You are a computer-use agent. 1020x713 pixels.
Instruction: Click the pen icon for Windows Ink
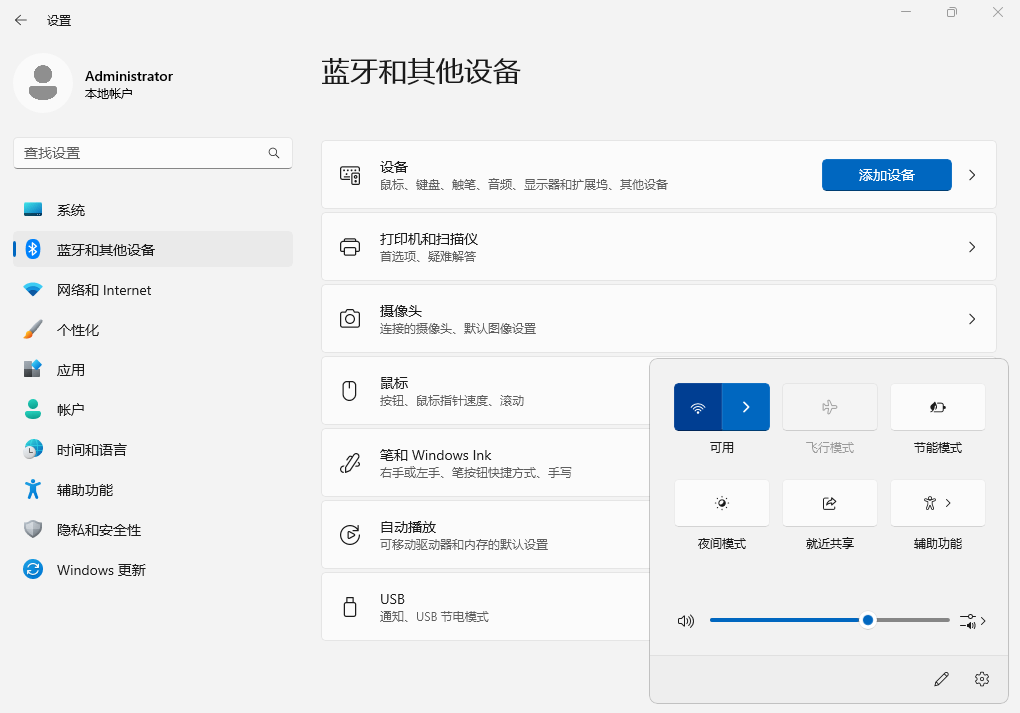click(x=350, y=463)
